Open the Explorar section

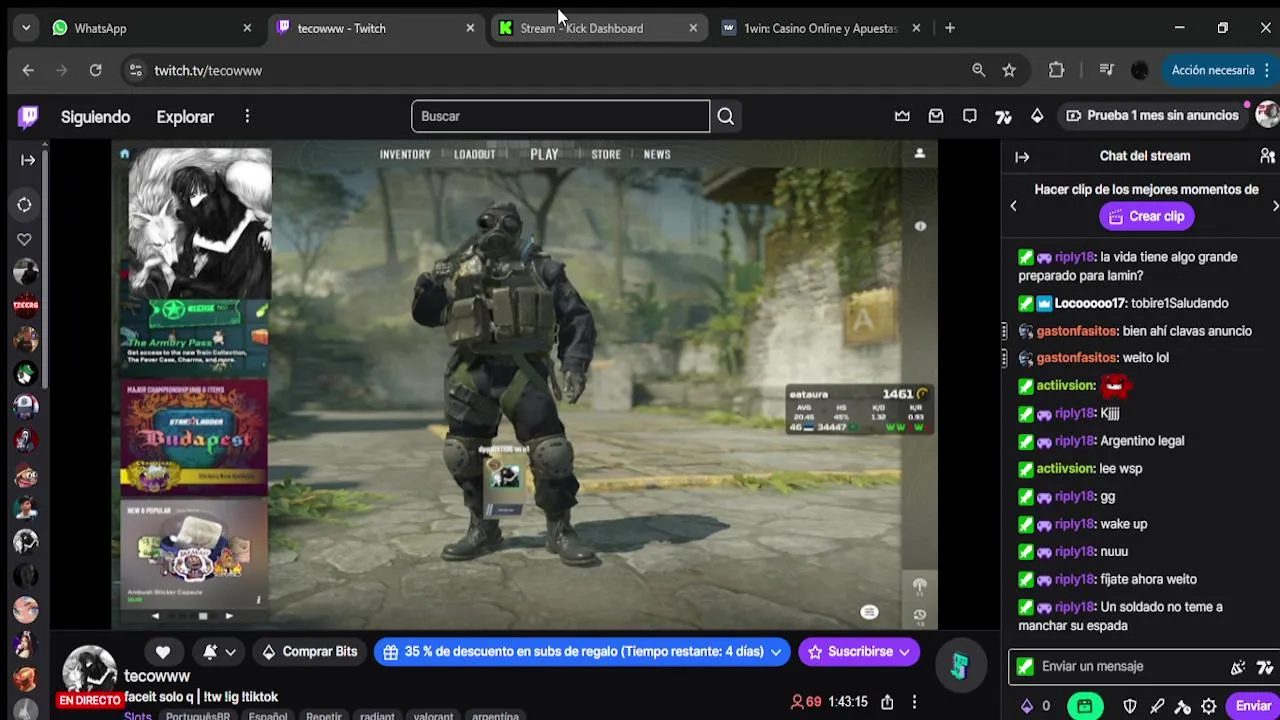pyautogui.click(x=185, y=117)
